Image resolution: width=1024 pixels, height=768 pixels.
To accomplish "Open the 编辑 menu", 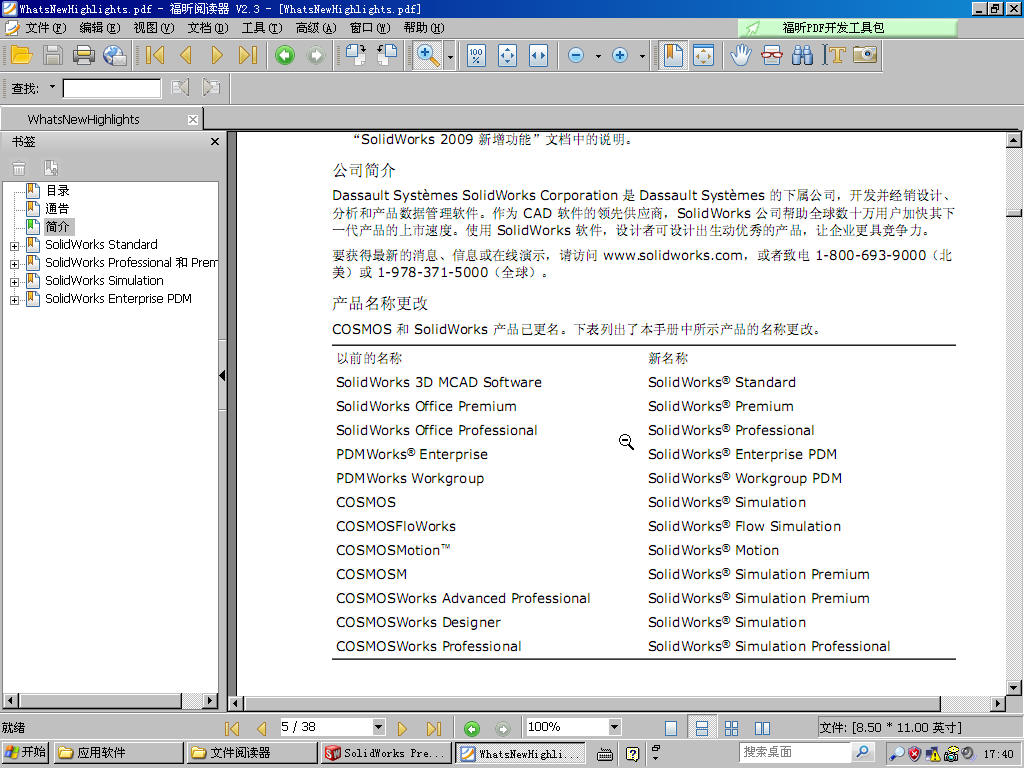I will click(x=99, y=28).
